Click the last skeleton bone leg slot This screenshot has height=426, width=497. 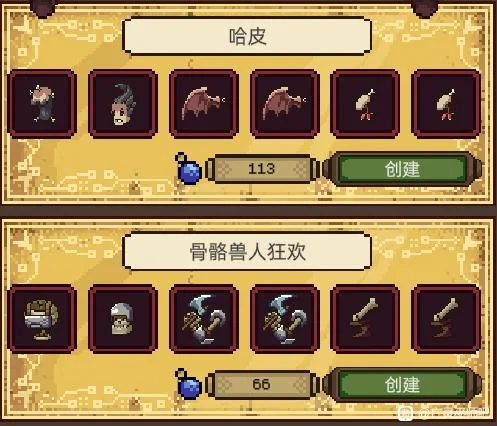[x=446, y=319]
